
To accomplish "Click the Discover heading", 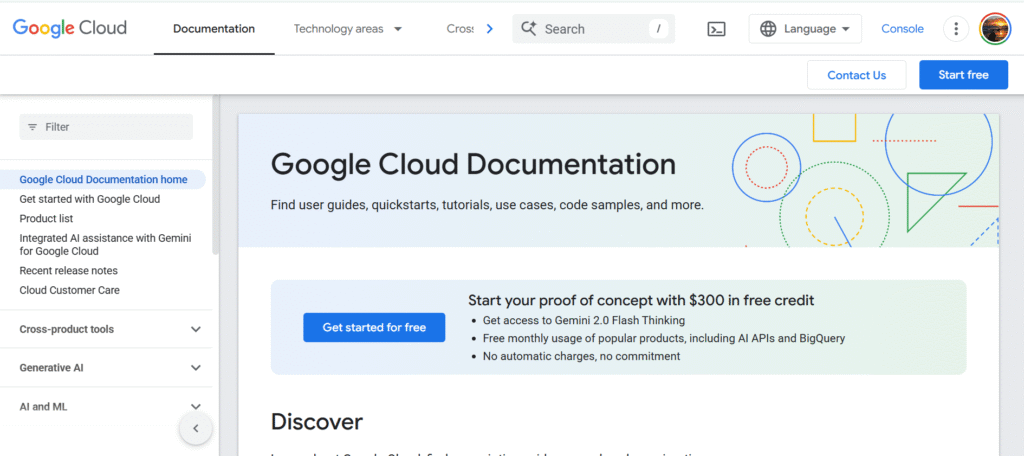I will pos(317,422).
